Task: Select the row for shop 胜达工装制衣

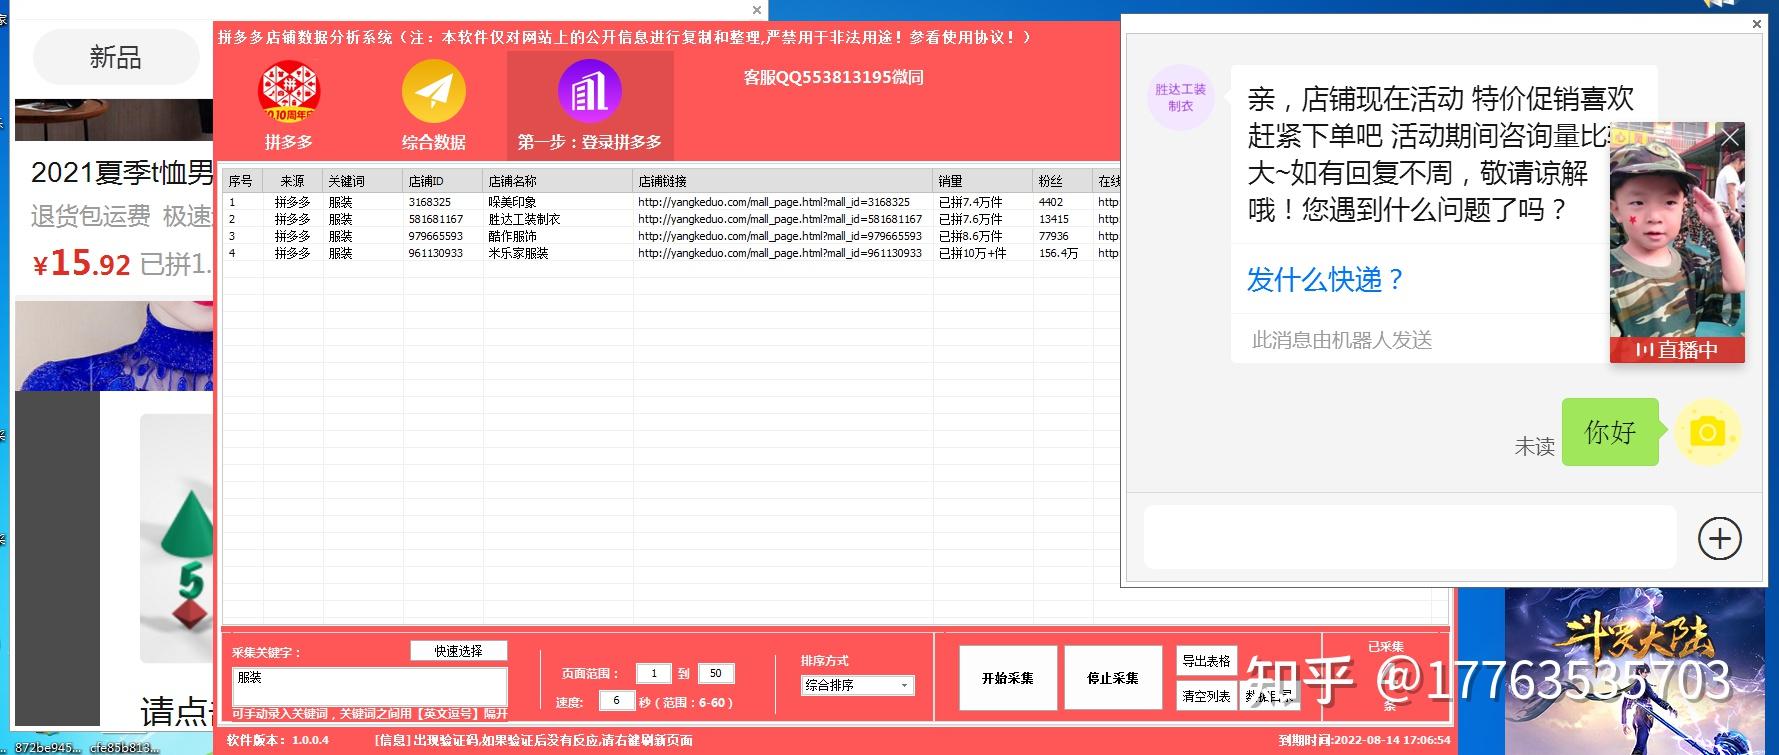Action: 670,219
